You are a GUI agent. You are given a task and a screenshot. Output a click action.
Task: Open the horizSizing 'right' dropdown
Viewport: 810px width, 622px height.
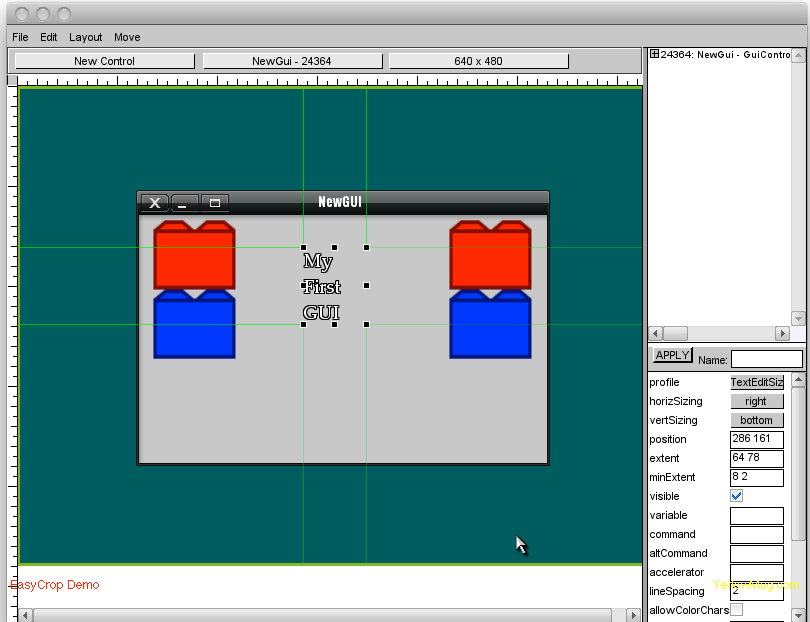click(x=756, y=401)
